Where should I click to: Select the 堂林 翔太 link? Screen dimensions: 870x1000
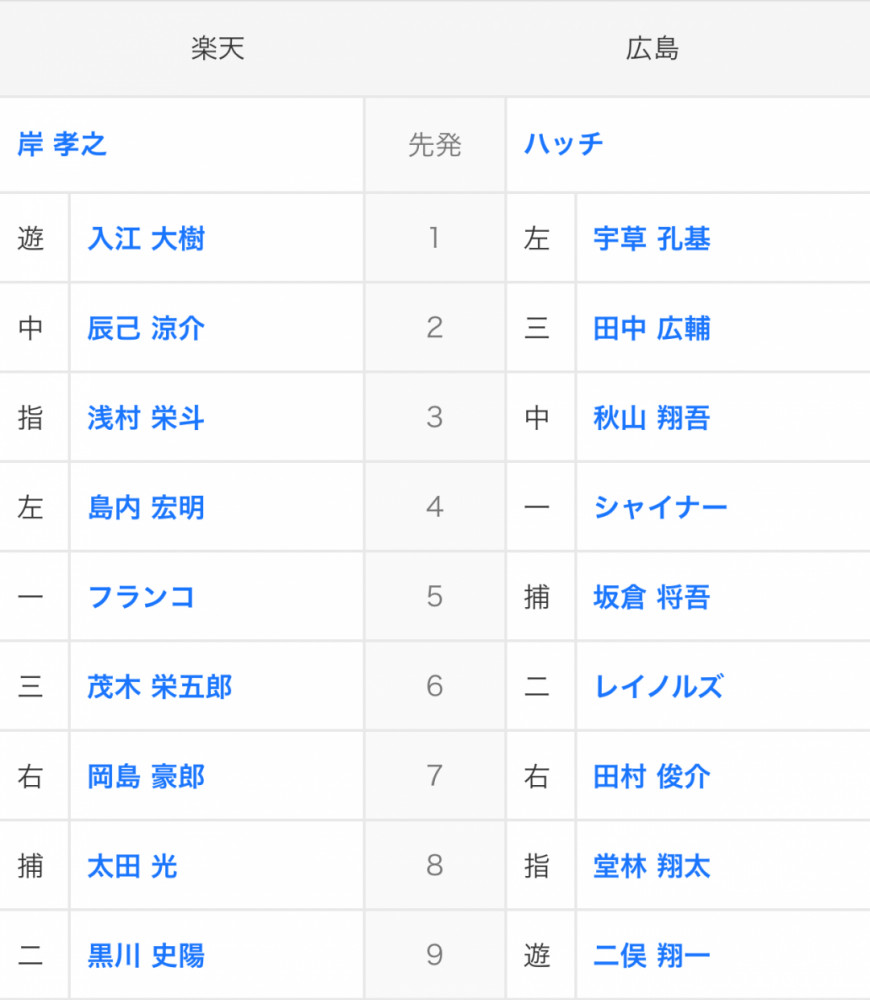tap(652, 866)
